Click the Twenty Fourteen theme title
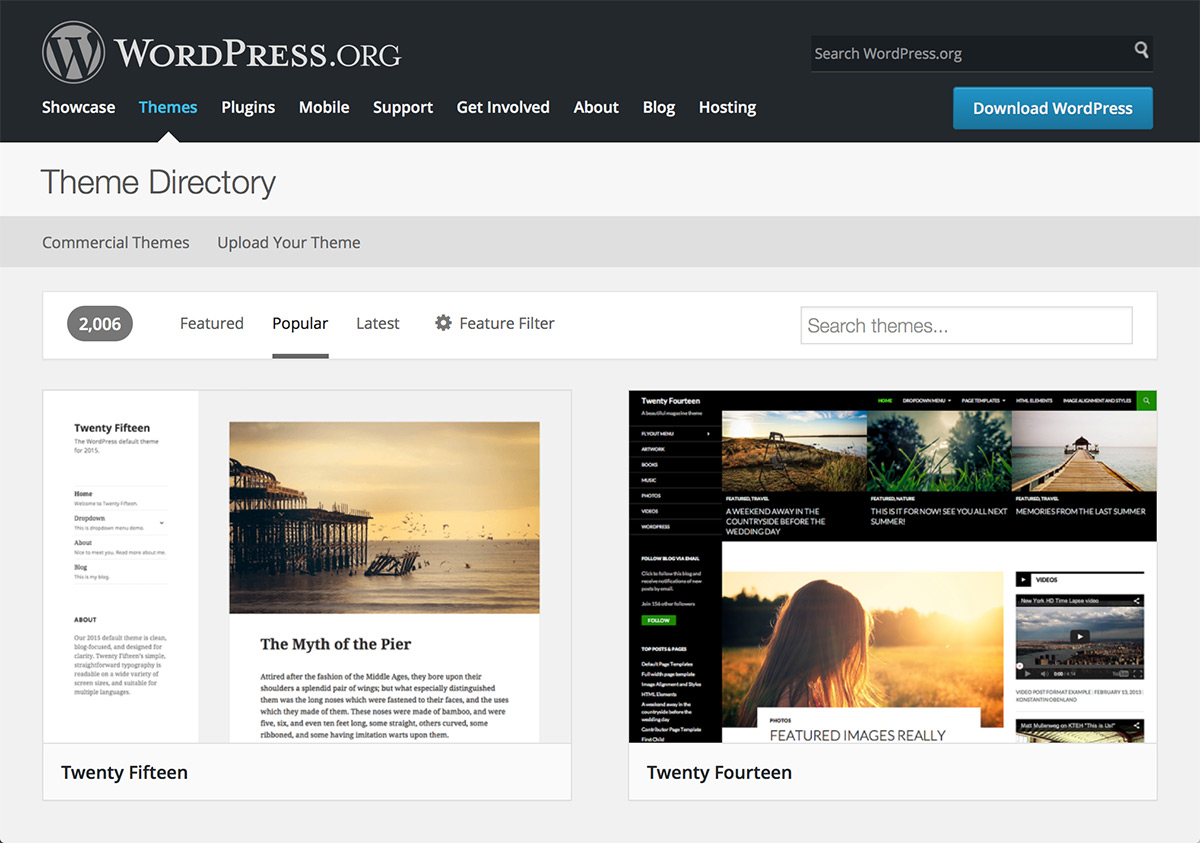This screenshot has height=843, width=1200. click(719, 772)
